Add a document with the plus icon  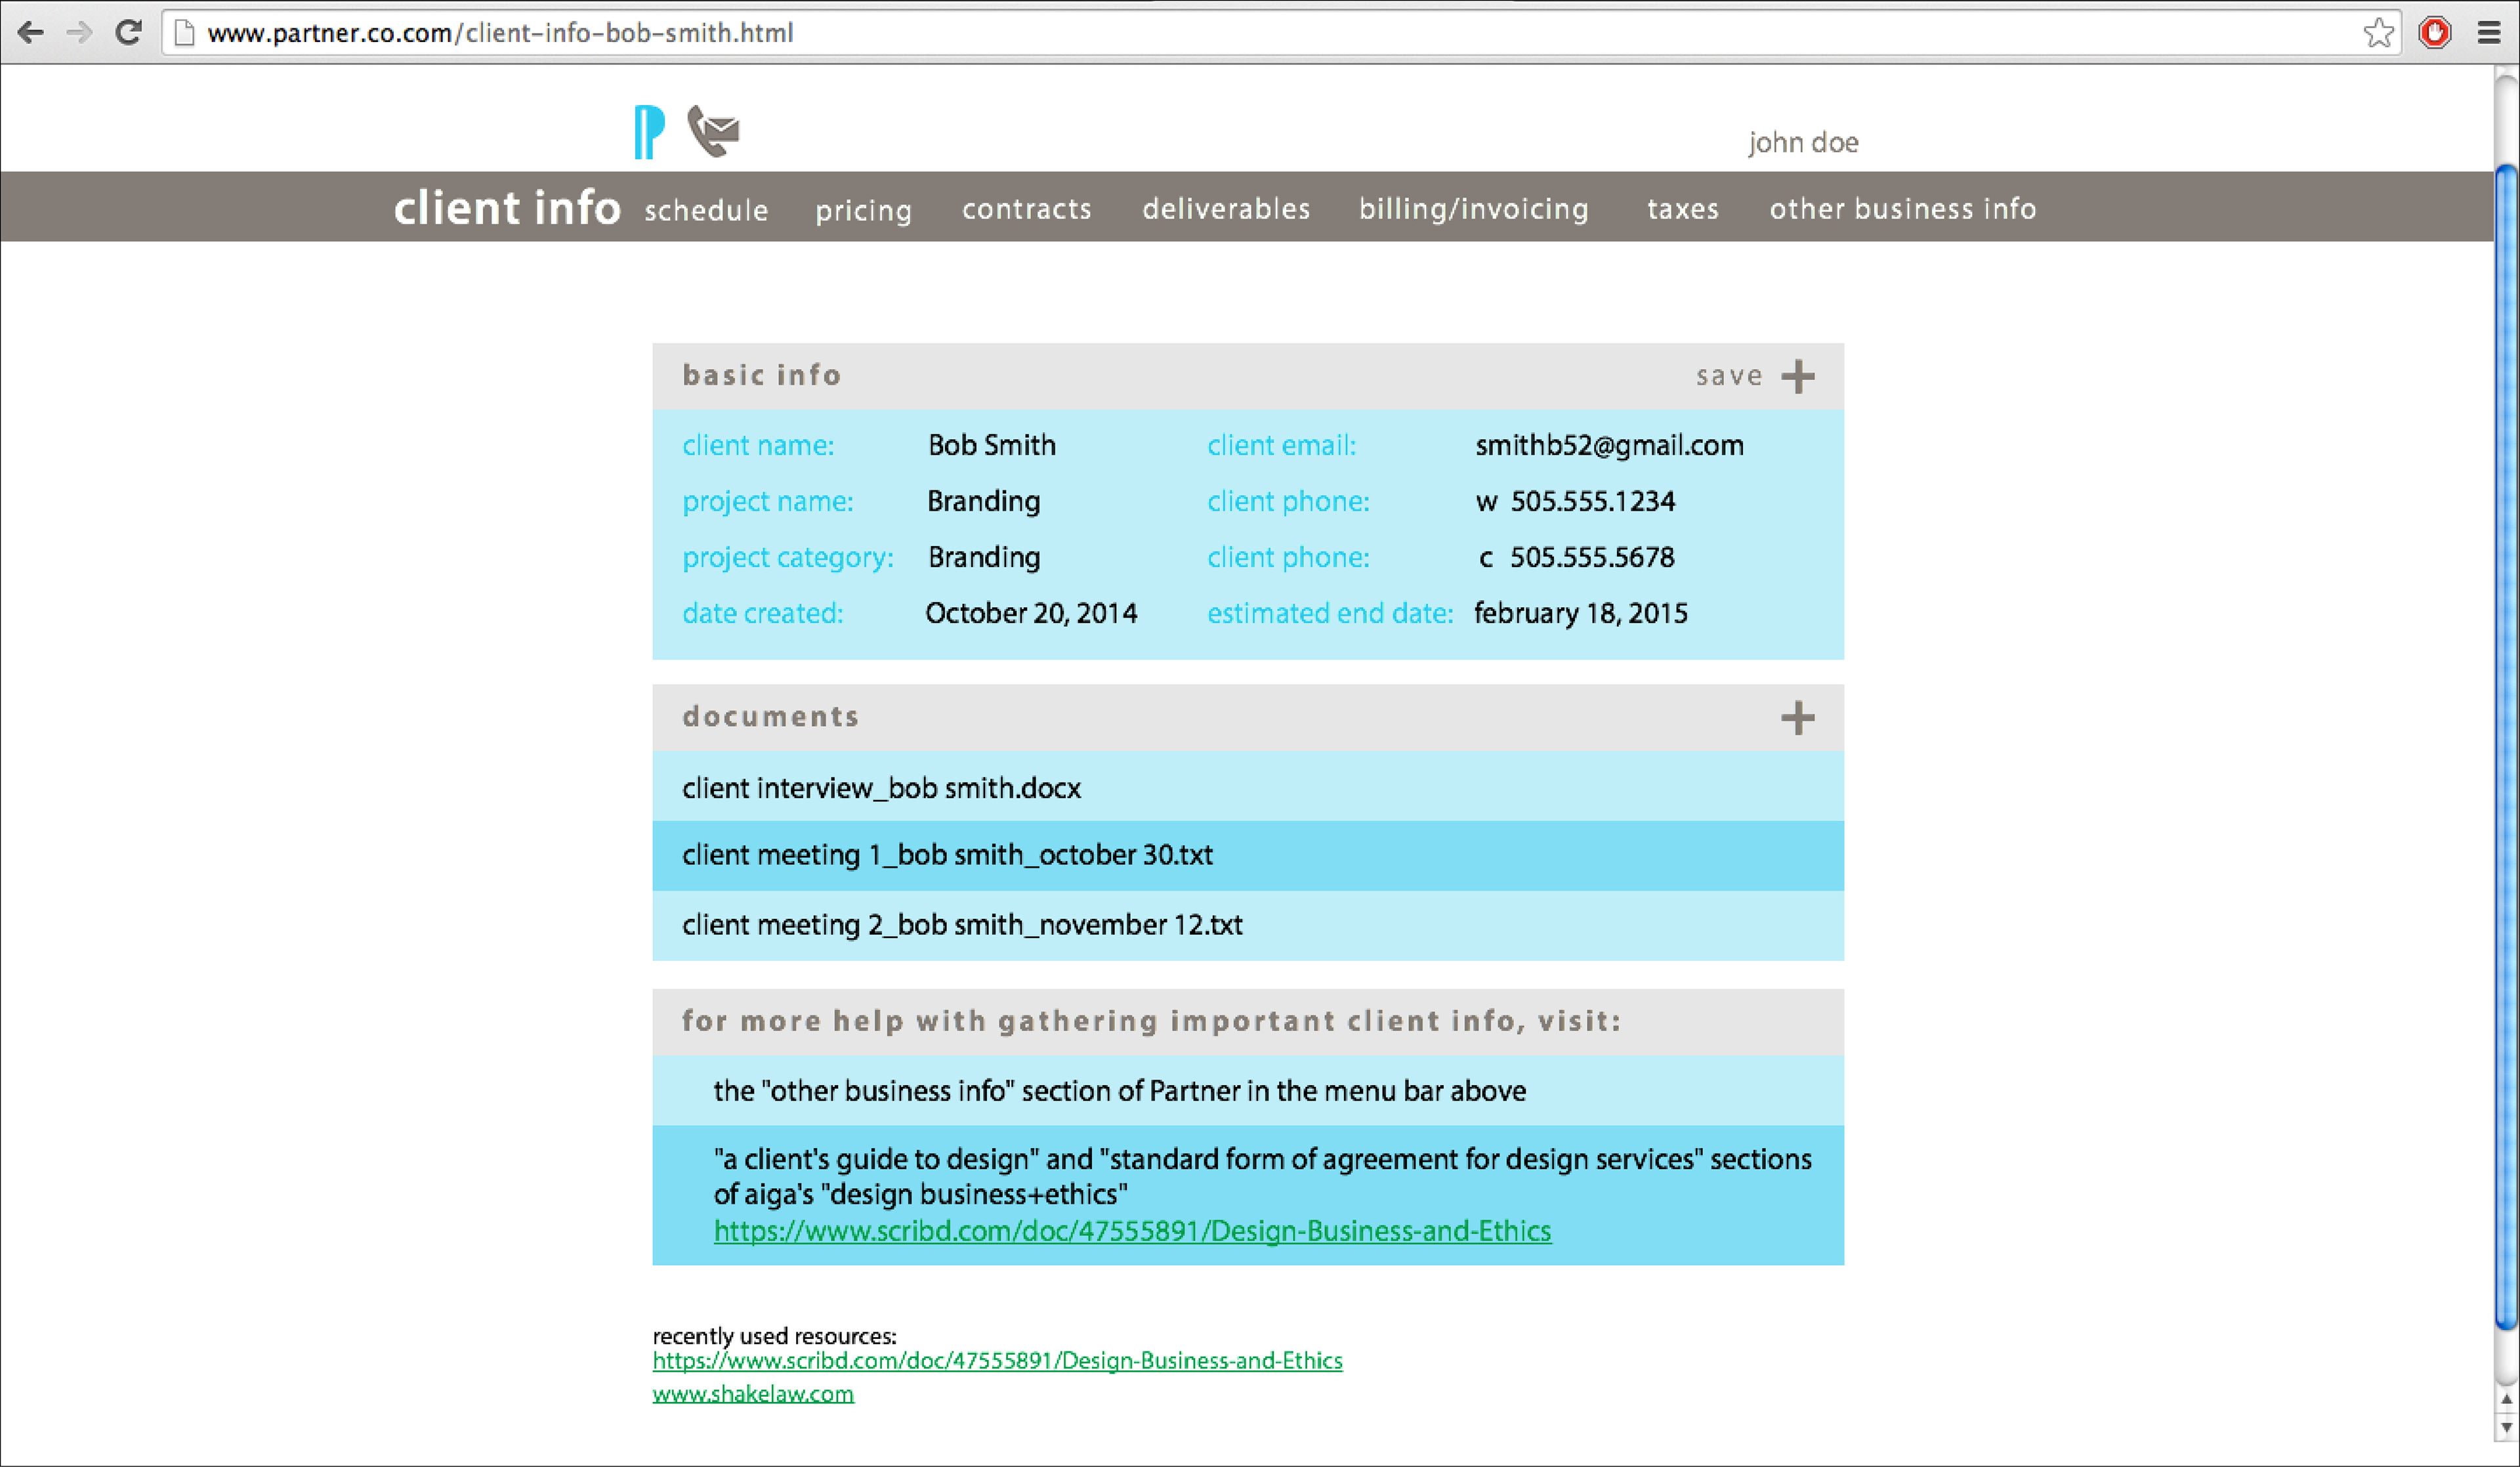click(x=1798, y=718)
